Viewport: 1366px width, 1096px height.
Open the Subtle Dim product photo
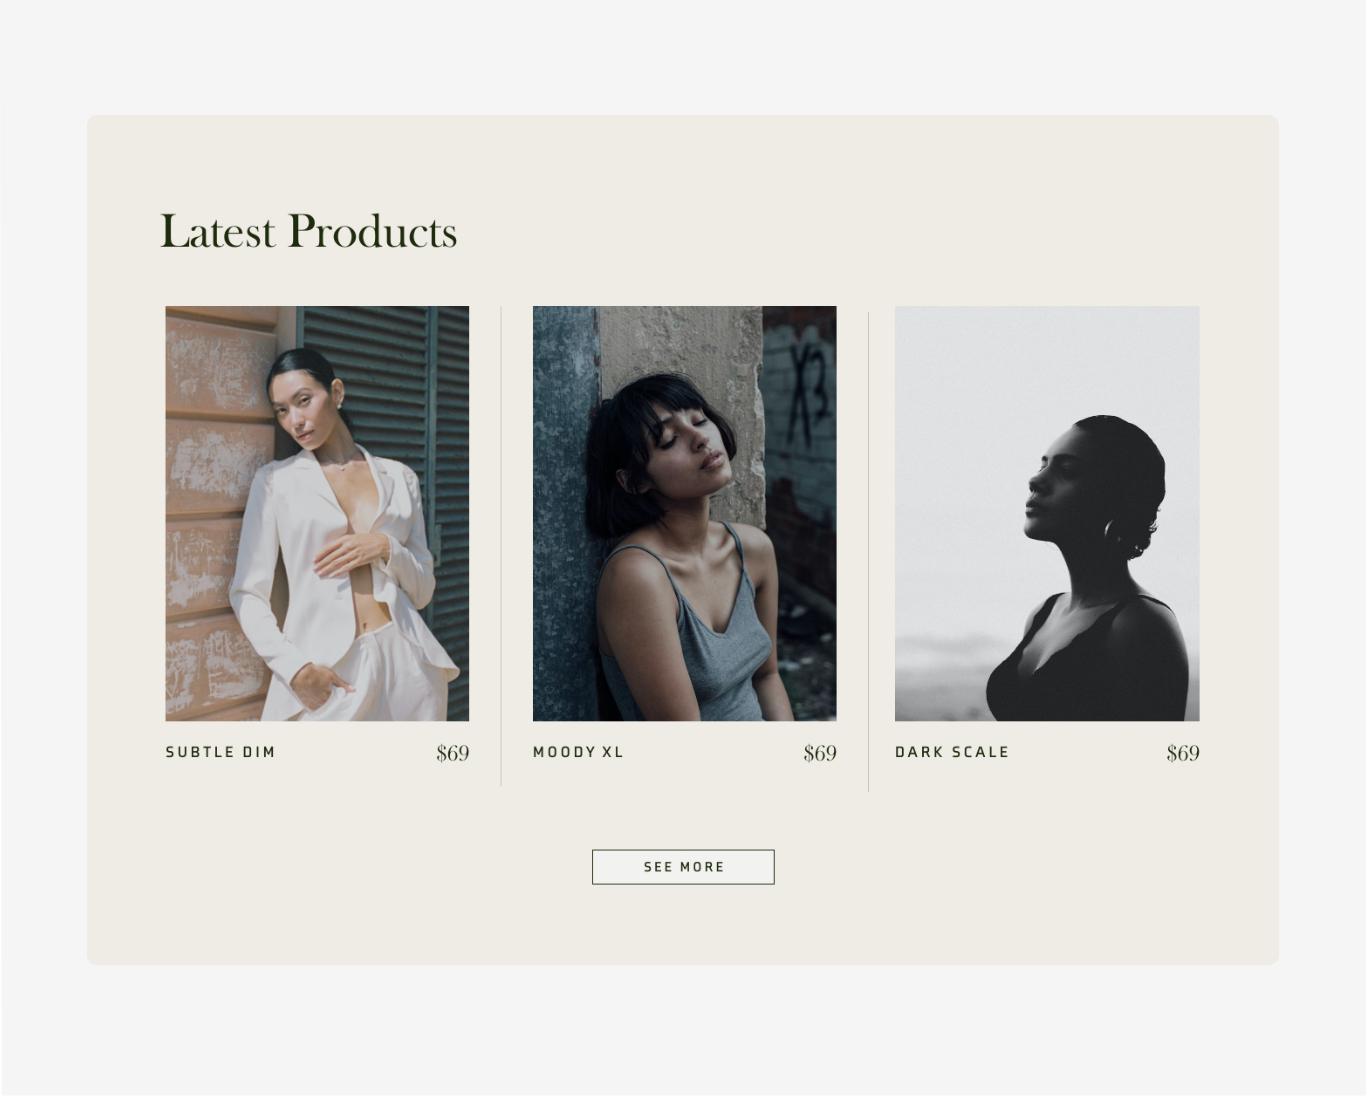[317, 513]
